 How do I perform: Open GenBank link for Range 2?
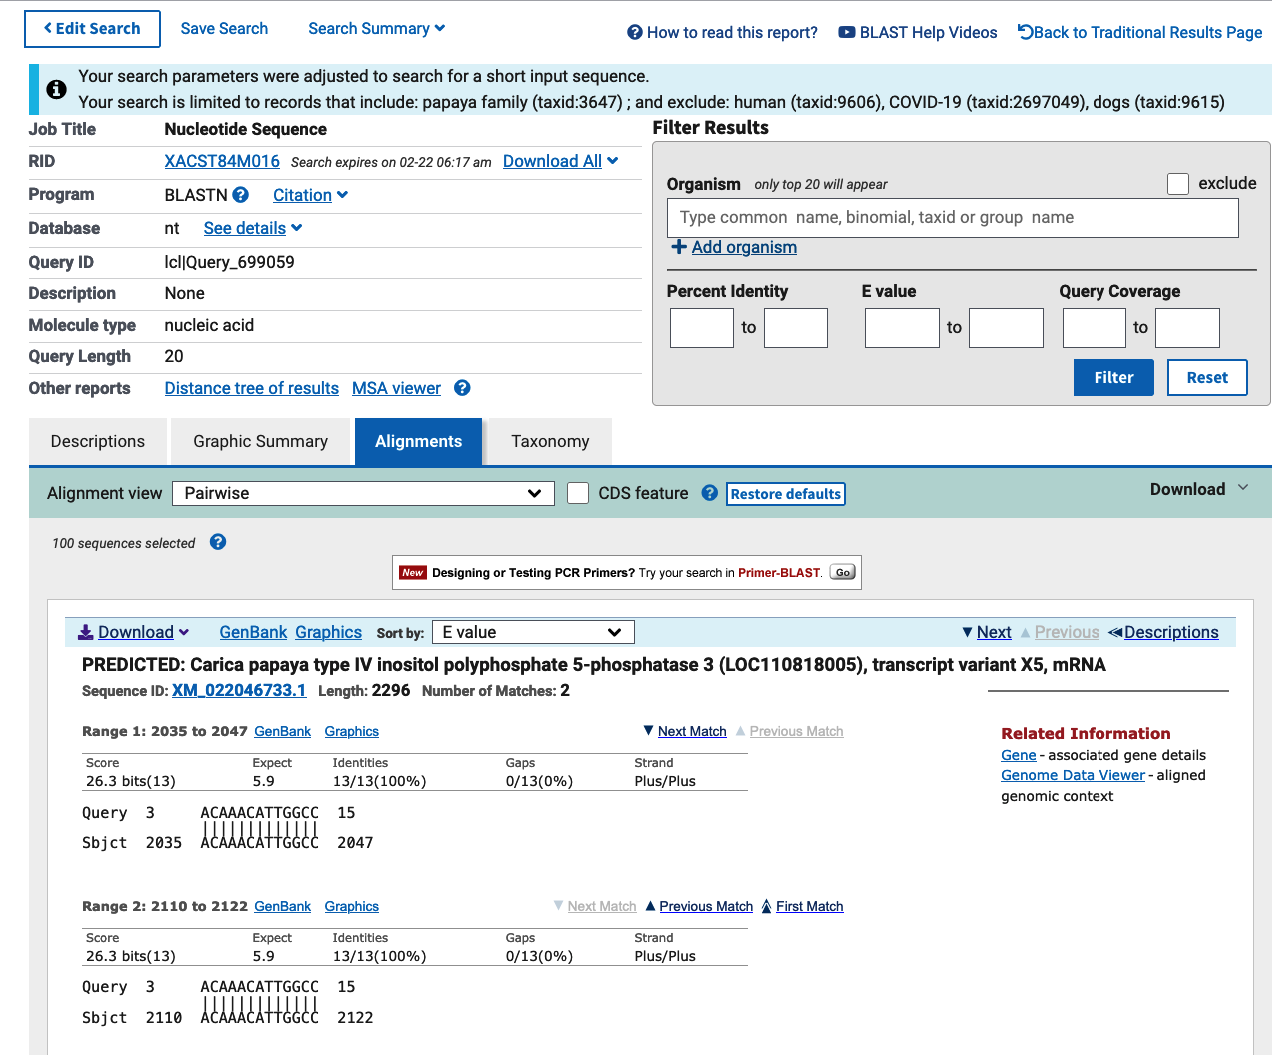coord(283,906)
